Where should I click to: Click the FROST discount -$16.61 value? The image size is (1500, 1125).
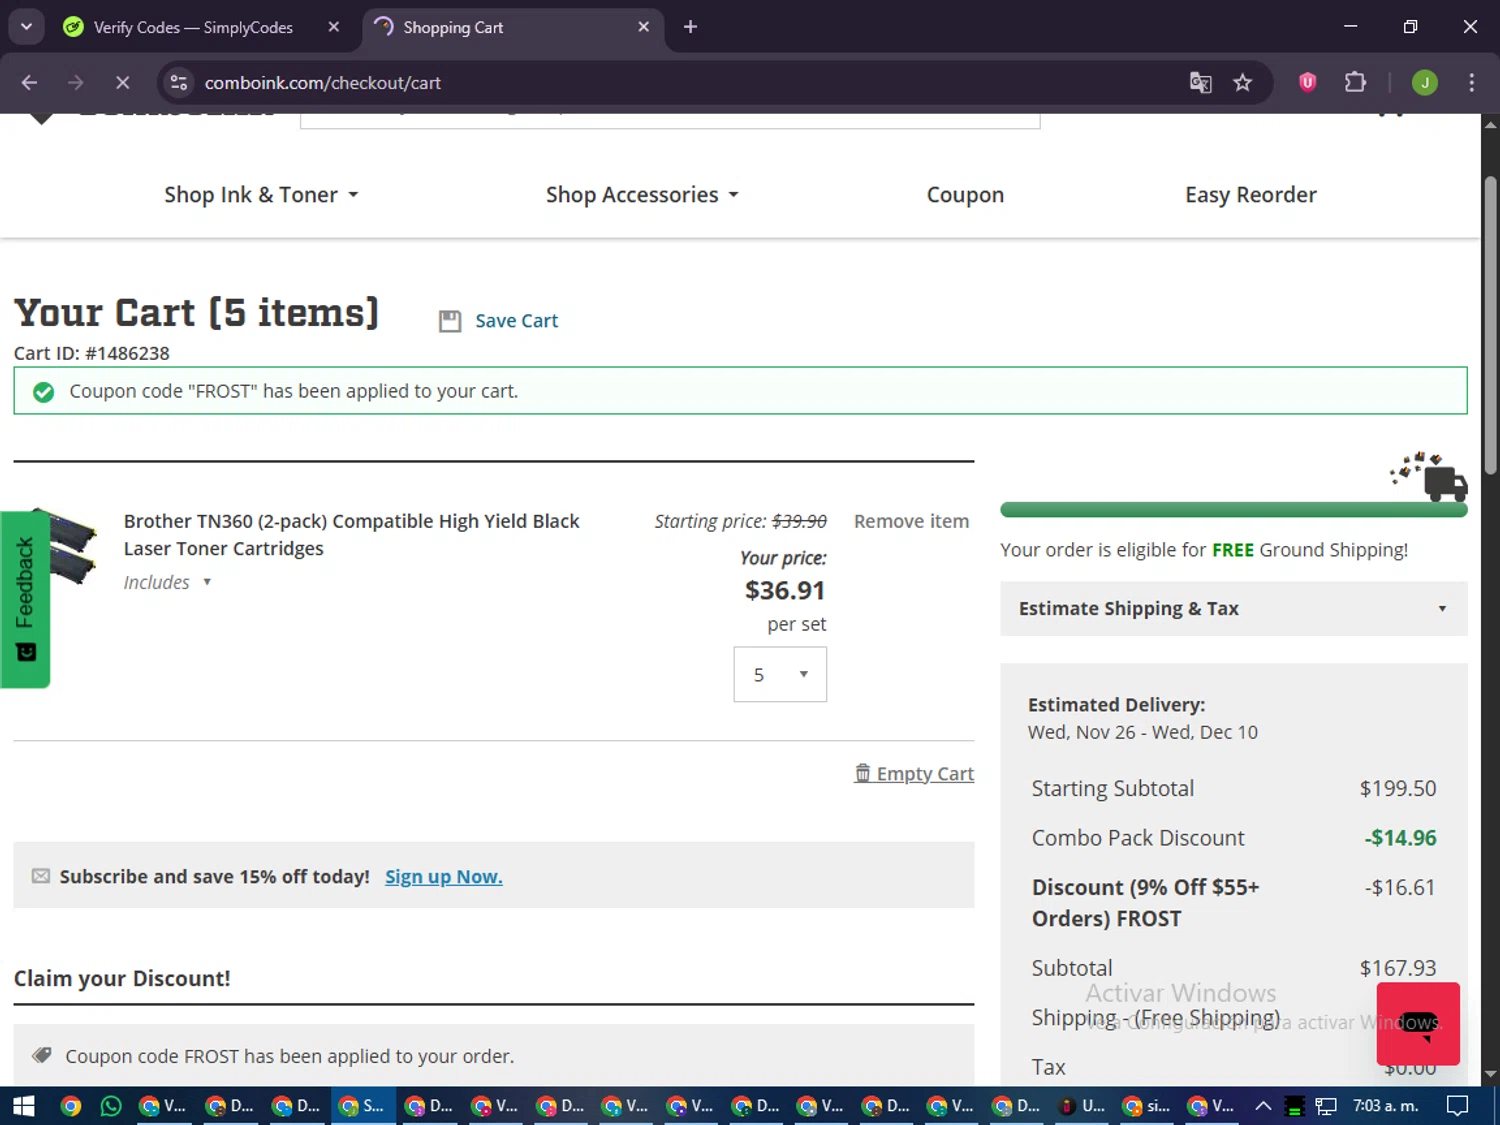pyautogui.click(x=1400, y=887)
